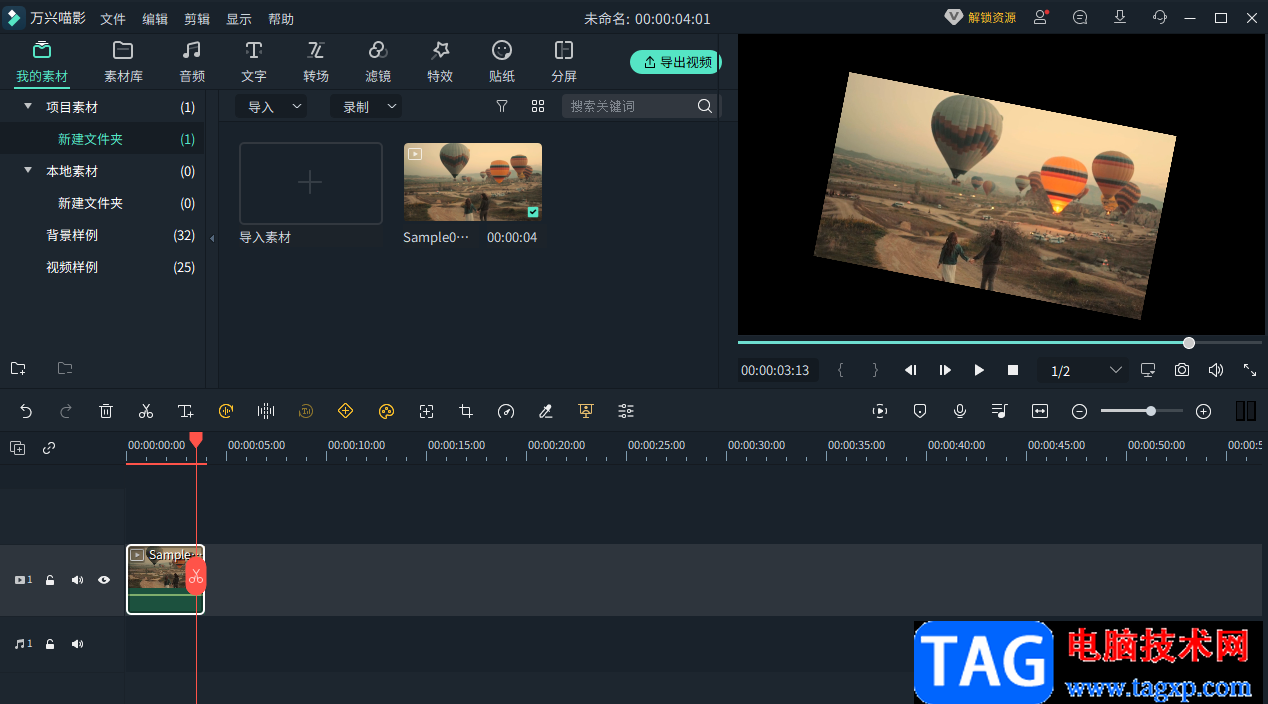Image resolution: width=1268 pixels, height=704 pixels.
Task: Toggle display monitor icon in preview bar
Action: [1148, 370]
